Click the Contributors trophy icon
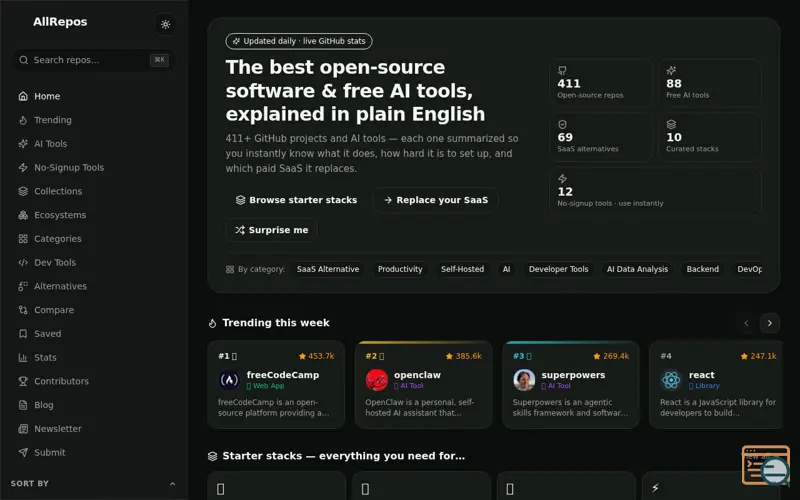 [23, 381]
